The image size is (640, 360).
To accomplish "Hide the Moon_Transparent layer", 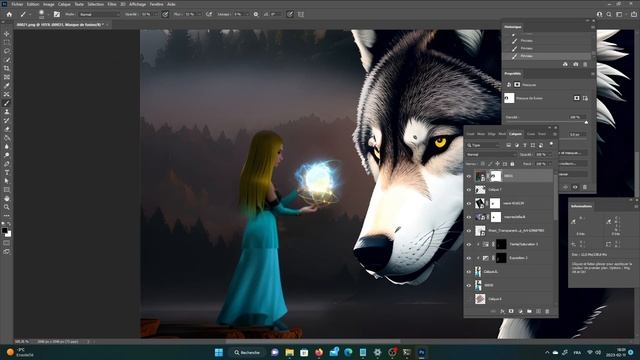I will pos(469,231).
